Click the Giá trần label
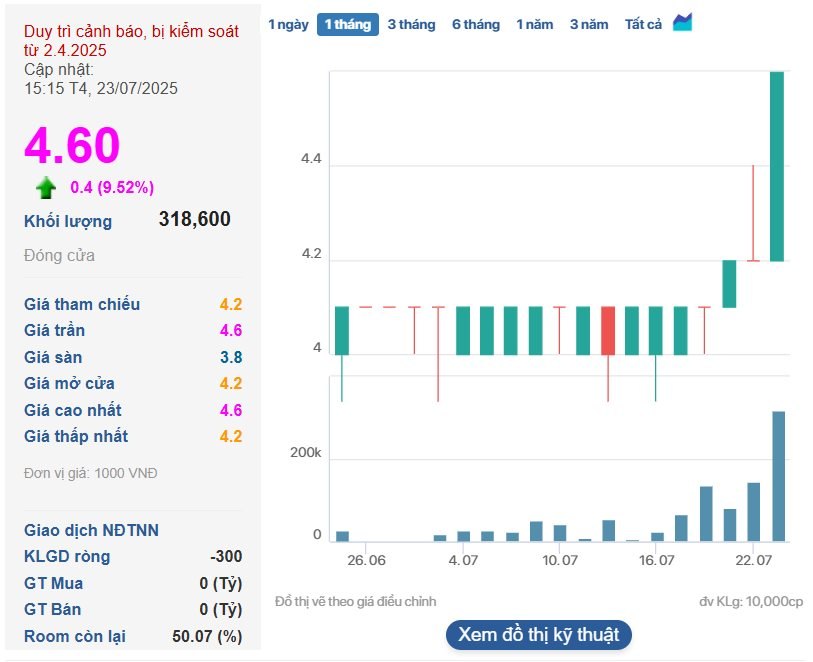 [54, 331]
